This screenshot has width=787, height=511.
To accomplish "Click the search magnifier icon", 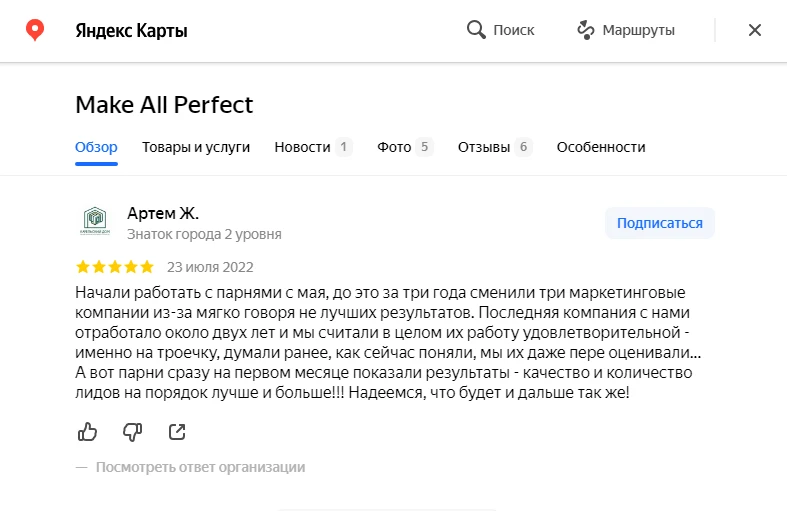I will (x=476, y=30).
